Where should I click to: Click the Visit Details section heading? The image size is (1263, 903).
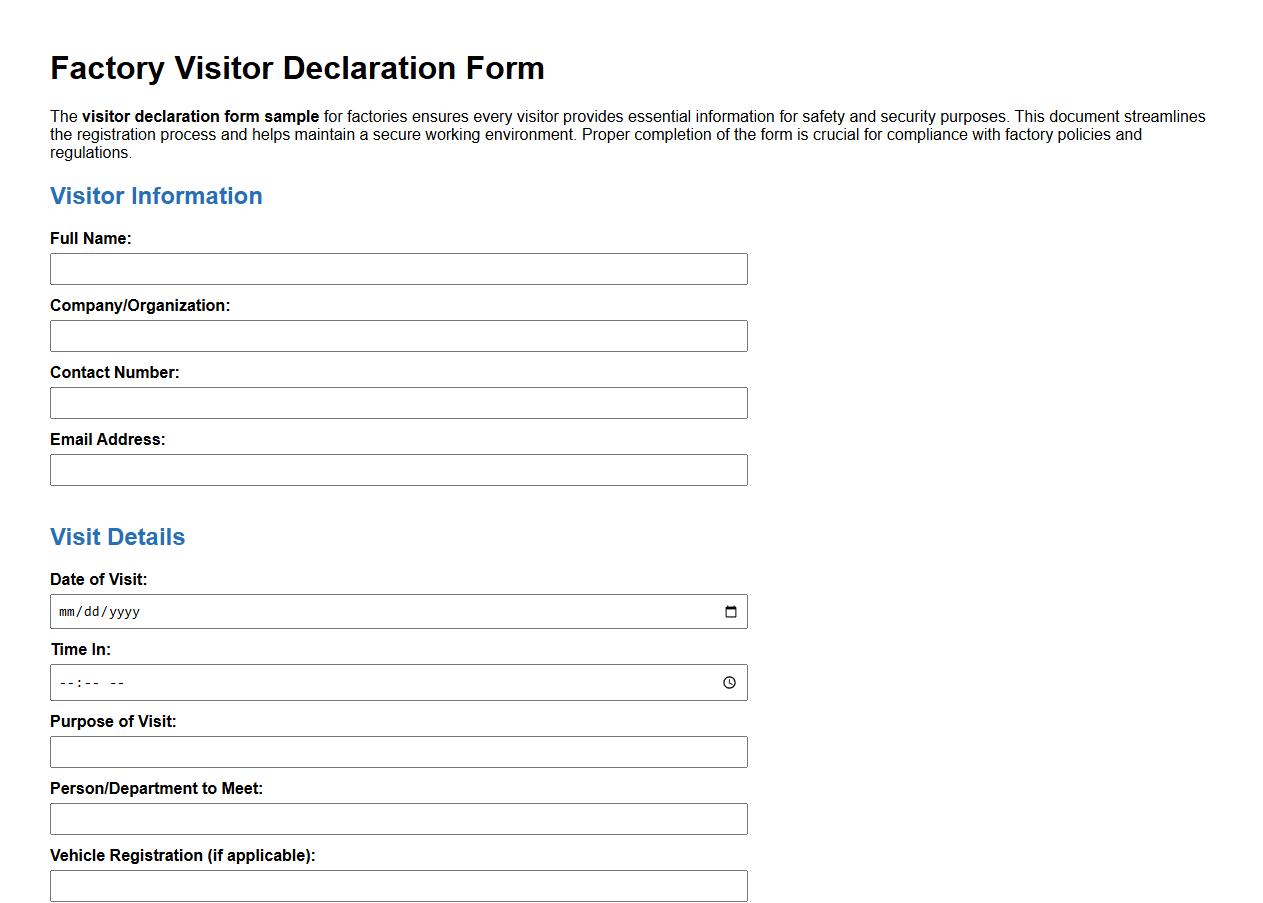point(117,537)
